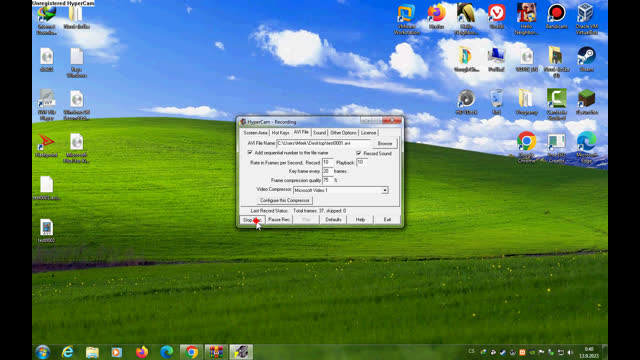
Task: Click Firefox icon in taskbar
Action: point(142,352)
